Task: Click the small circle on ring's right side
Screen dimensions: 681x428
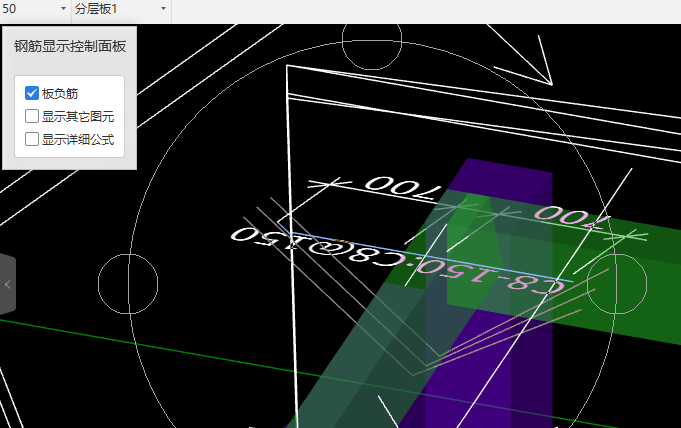Action: click(617, 284)
